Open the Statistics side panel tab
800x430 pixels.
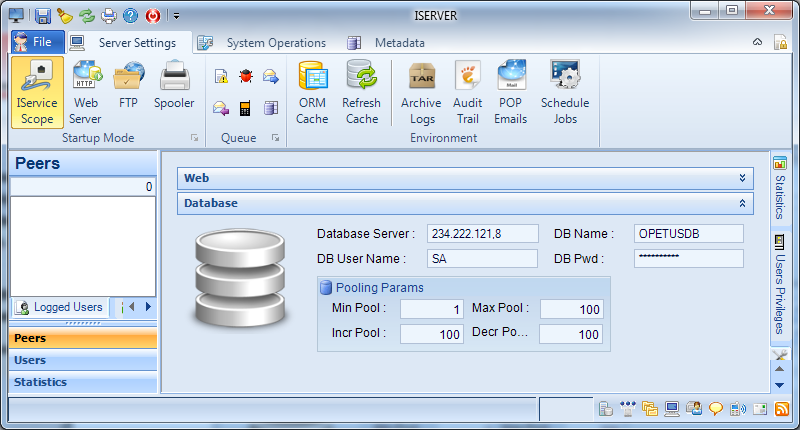click(780, 189)
